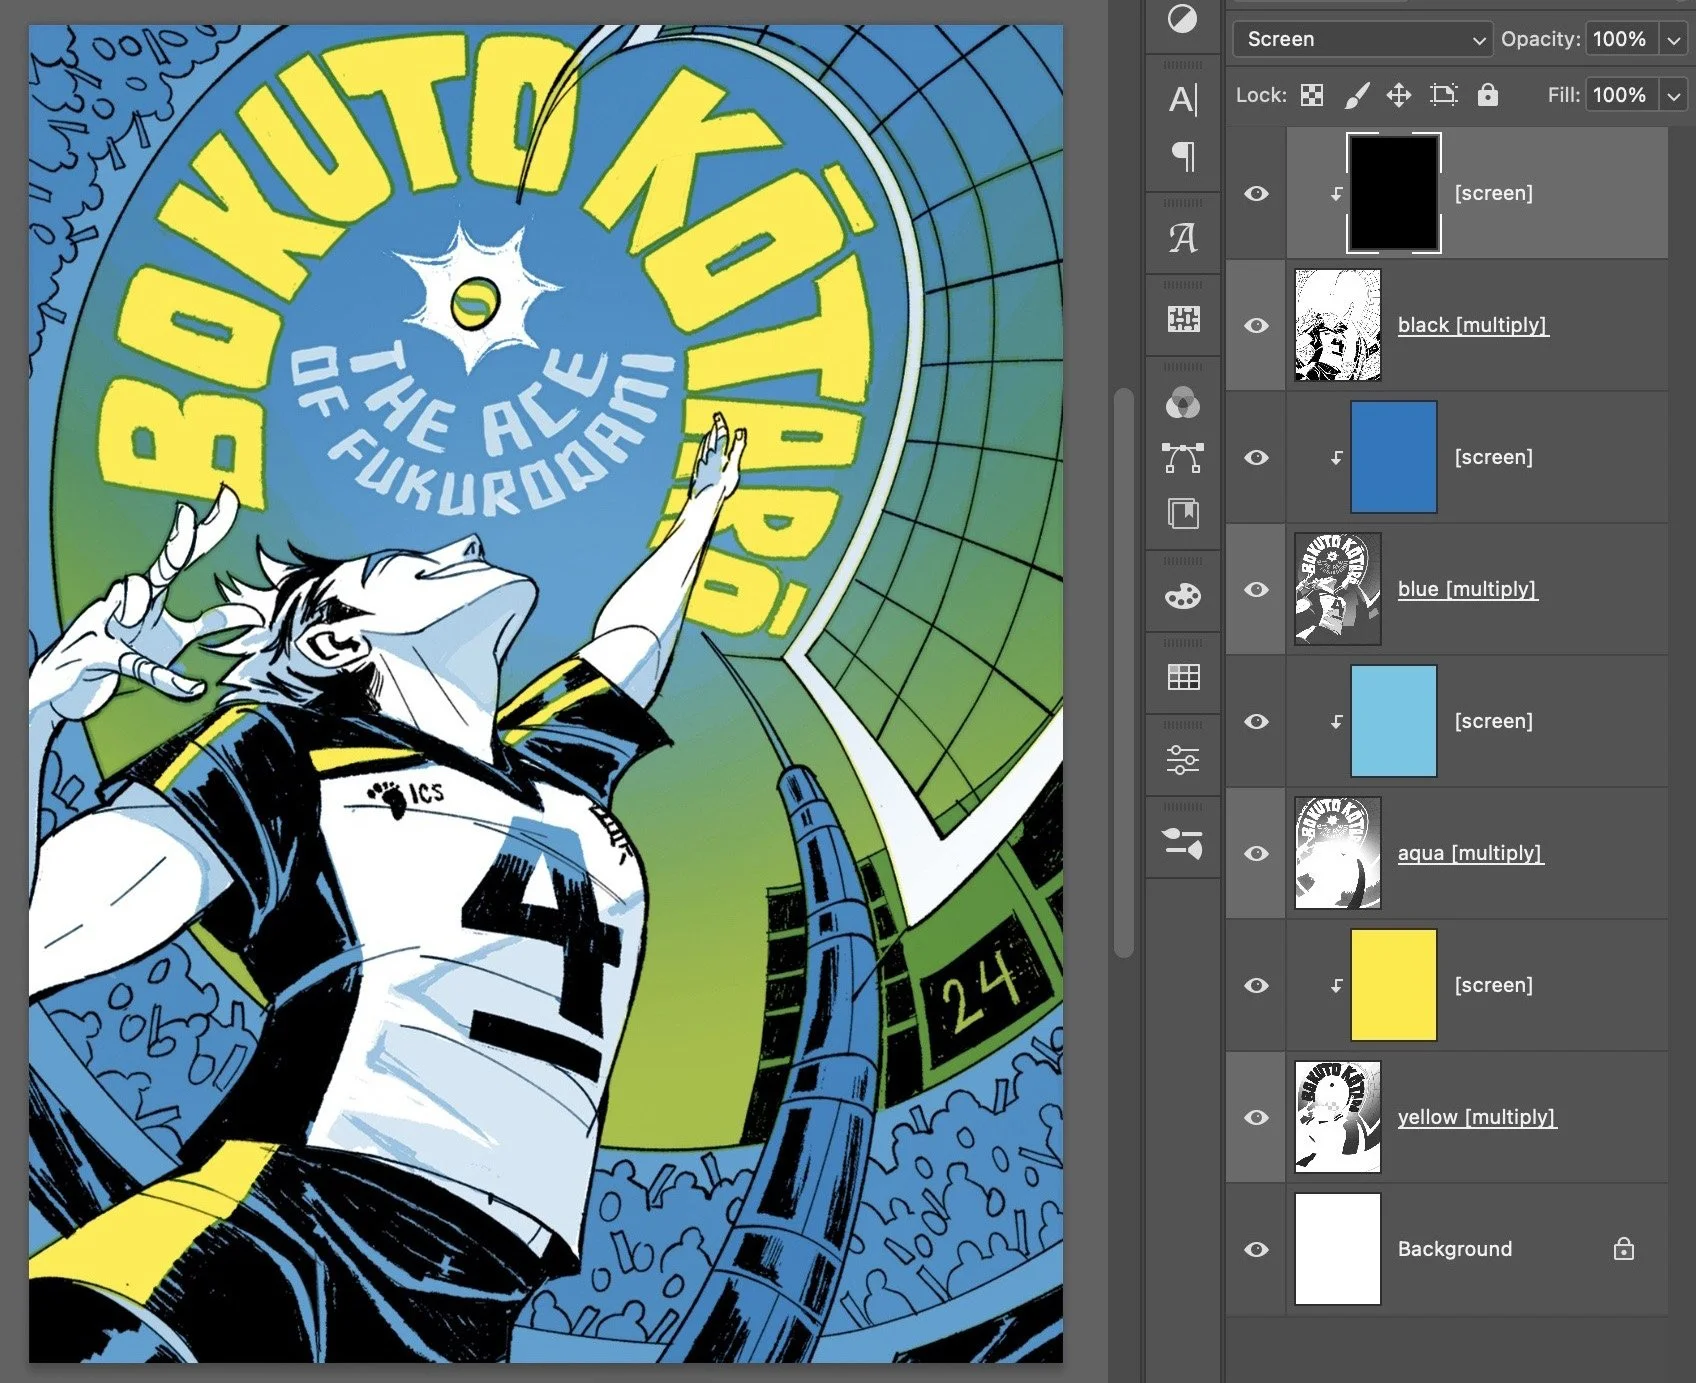
Task: Click the aqua [multiply] layer thumbnail
Action: pos(1338,853)
